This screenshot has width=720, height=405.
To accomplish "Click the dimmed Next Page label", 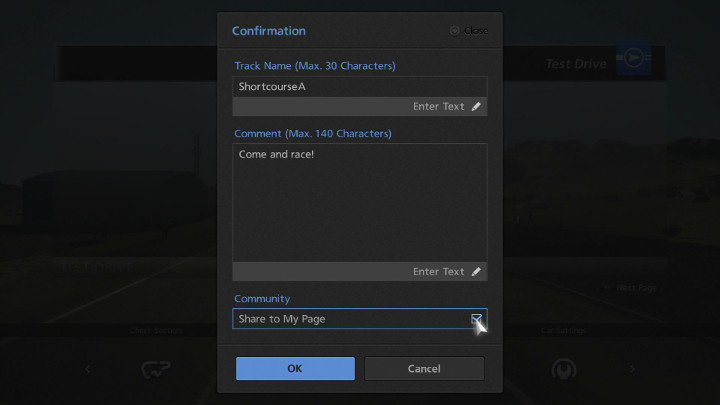I will pos(636,288).
